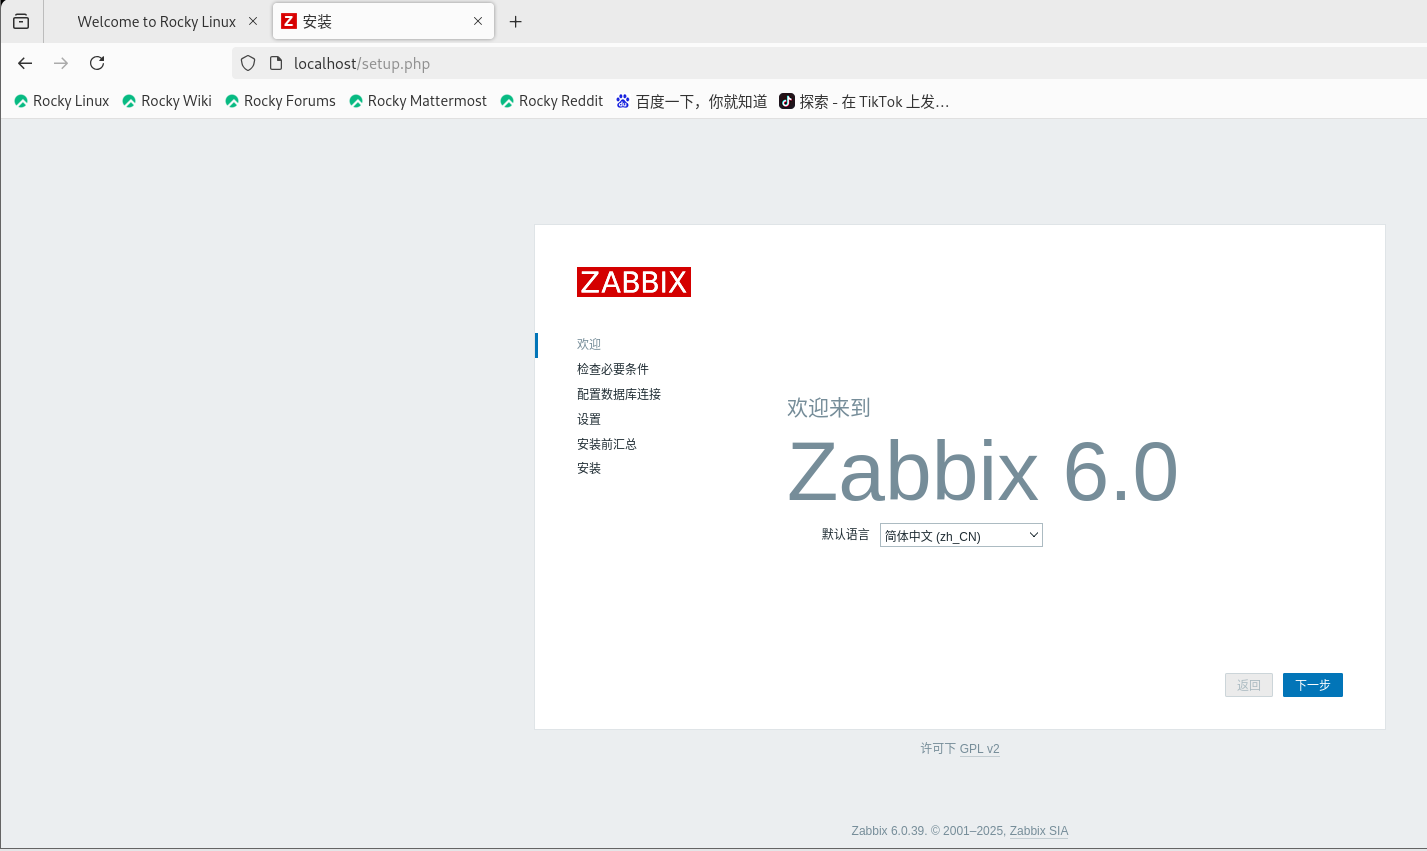Click the Zabbix favicon on the 安装 tab
Screen dimensions: 1427x851
[290, 21]
